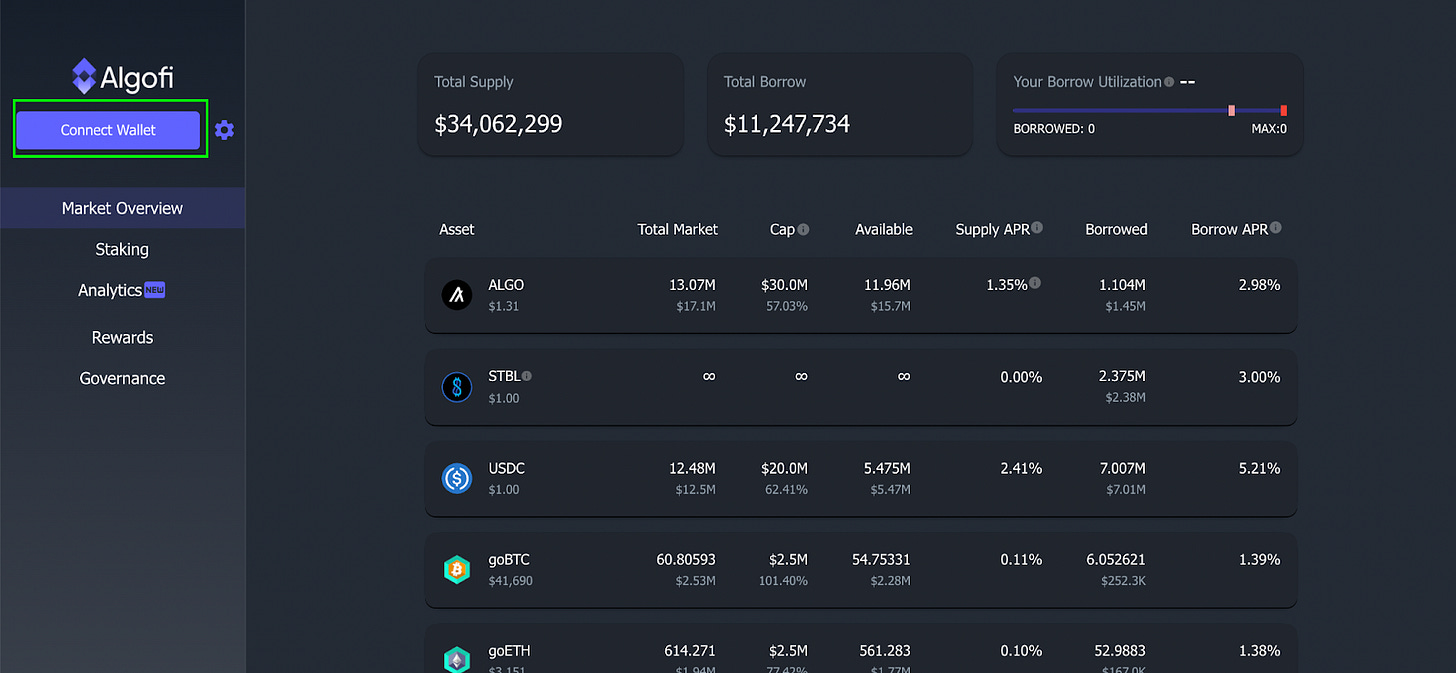Screen dimensions: 1456x673
Task: Click the info icon beside Borrow APR header
Action: click(1276, 228)
